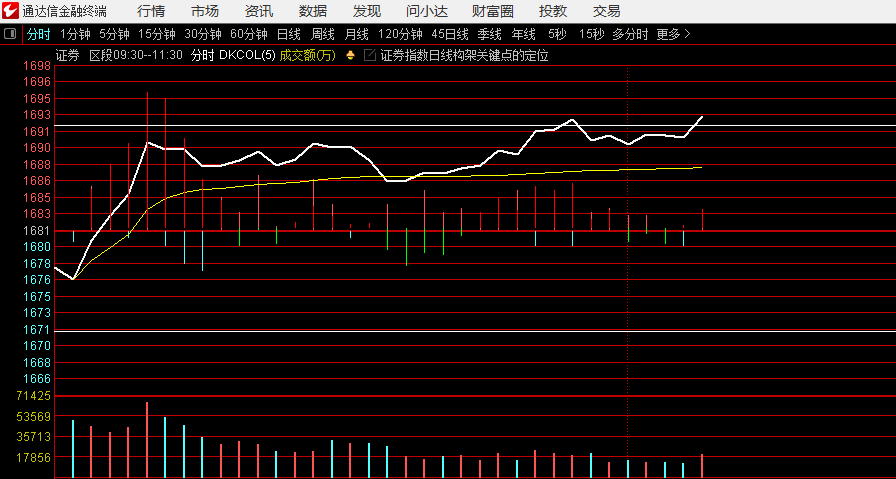Open the 发现 menu
896x479 pixels.
[367, 11]
